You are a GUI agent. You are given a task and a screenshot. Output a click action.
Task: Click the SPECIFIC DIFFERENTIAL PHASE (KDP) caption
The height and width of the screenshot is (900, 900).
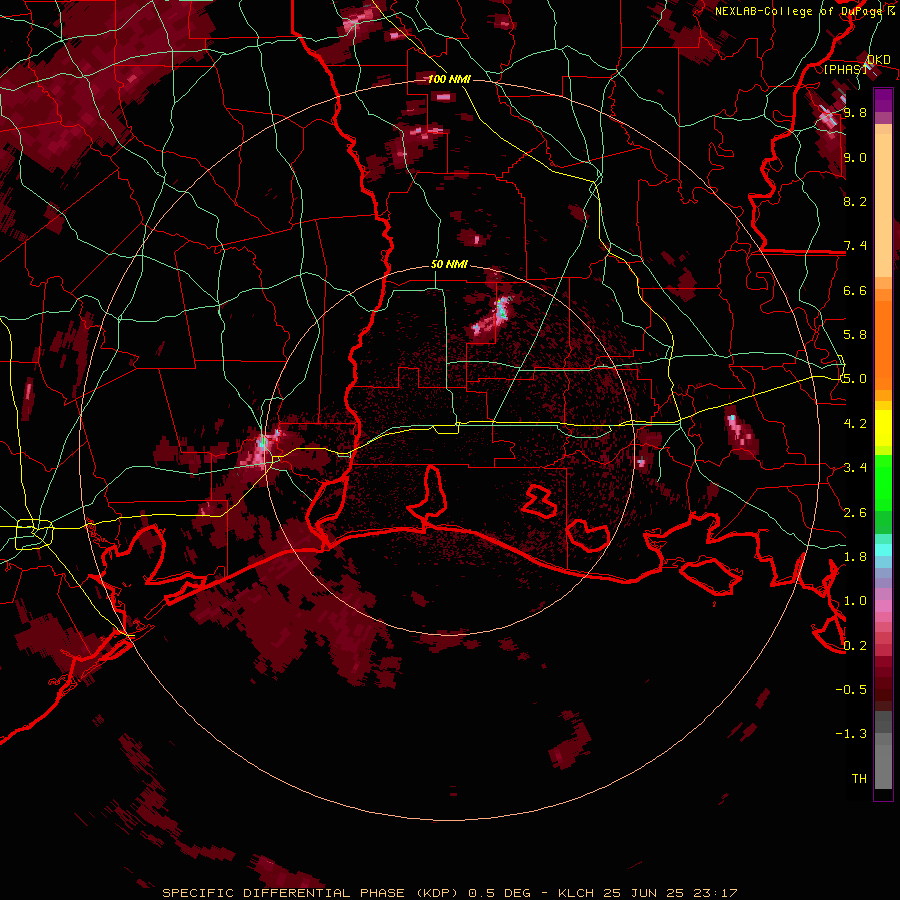click(309, 893)
